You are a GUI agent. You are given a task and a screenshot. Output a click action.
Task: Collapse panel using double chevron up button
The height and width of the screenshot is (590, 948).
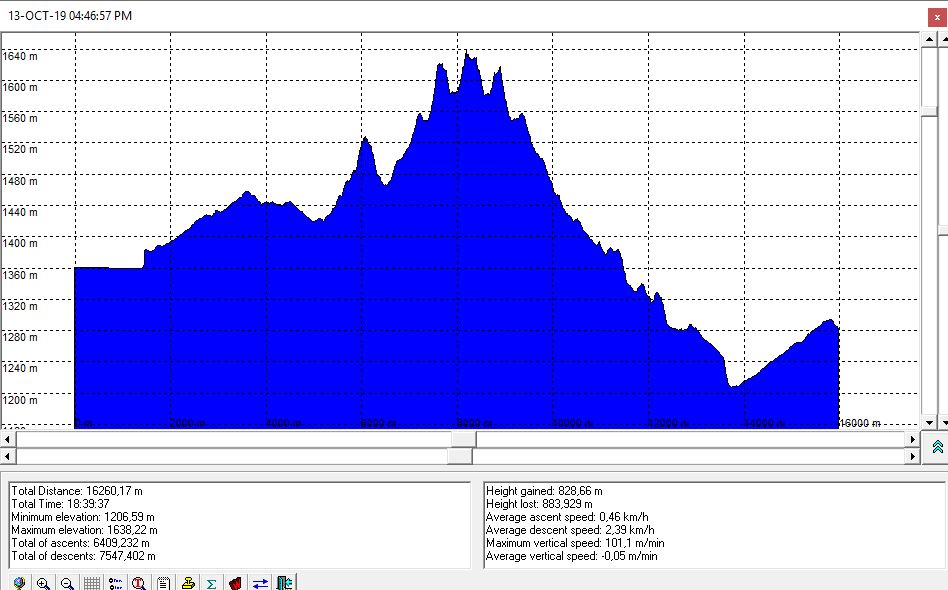coord(937,447)
